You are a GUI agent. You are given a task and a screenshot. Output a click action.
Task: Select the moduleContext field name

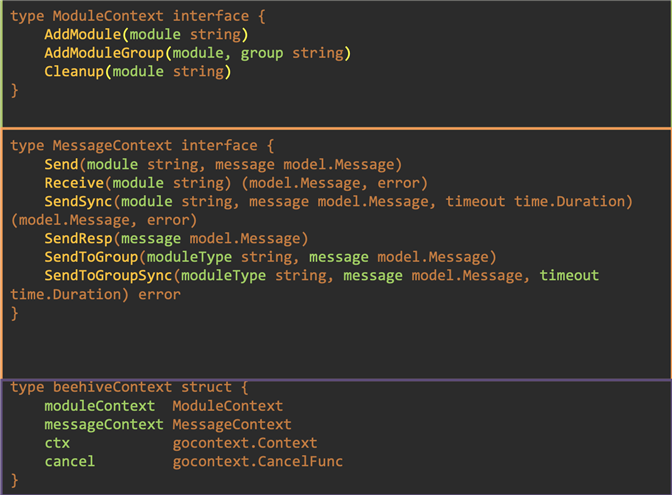point(99,406)
